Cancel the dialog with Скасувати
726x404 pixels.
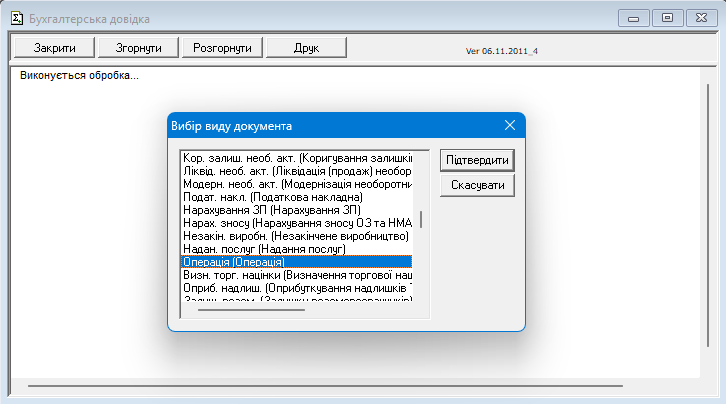tap(478, 187)
